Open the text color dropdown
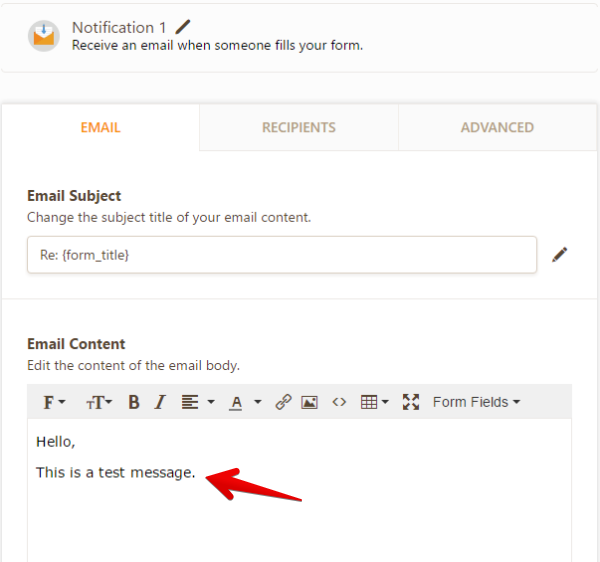 click(x=245, y=402)
